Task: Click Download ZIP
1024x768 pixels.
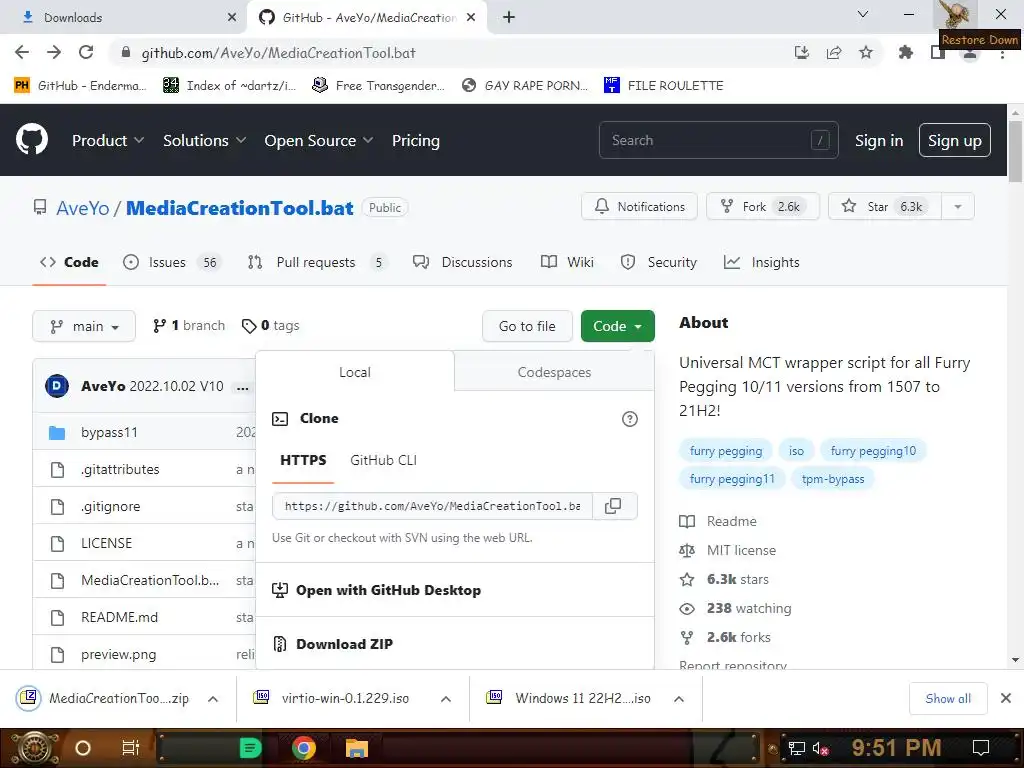Action: 344,644
